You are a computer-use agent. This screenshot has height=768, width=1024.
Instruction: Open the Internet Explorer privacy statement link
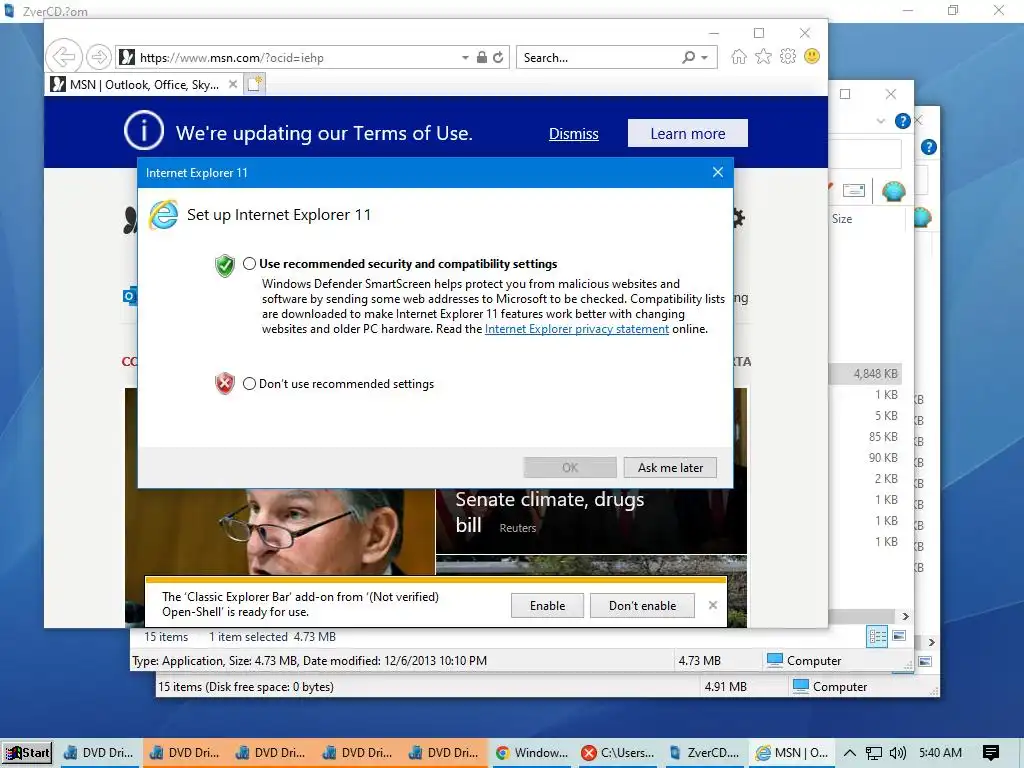click(577, 329)
